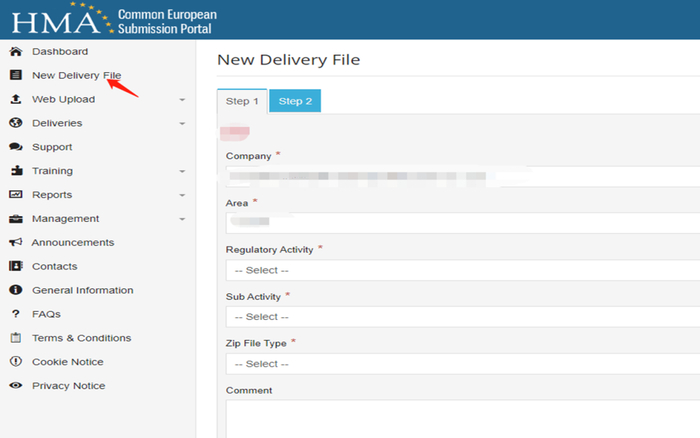Click the Privacy Notice eye icon

tap(15, 386)
